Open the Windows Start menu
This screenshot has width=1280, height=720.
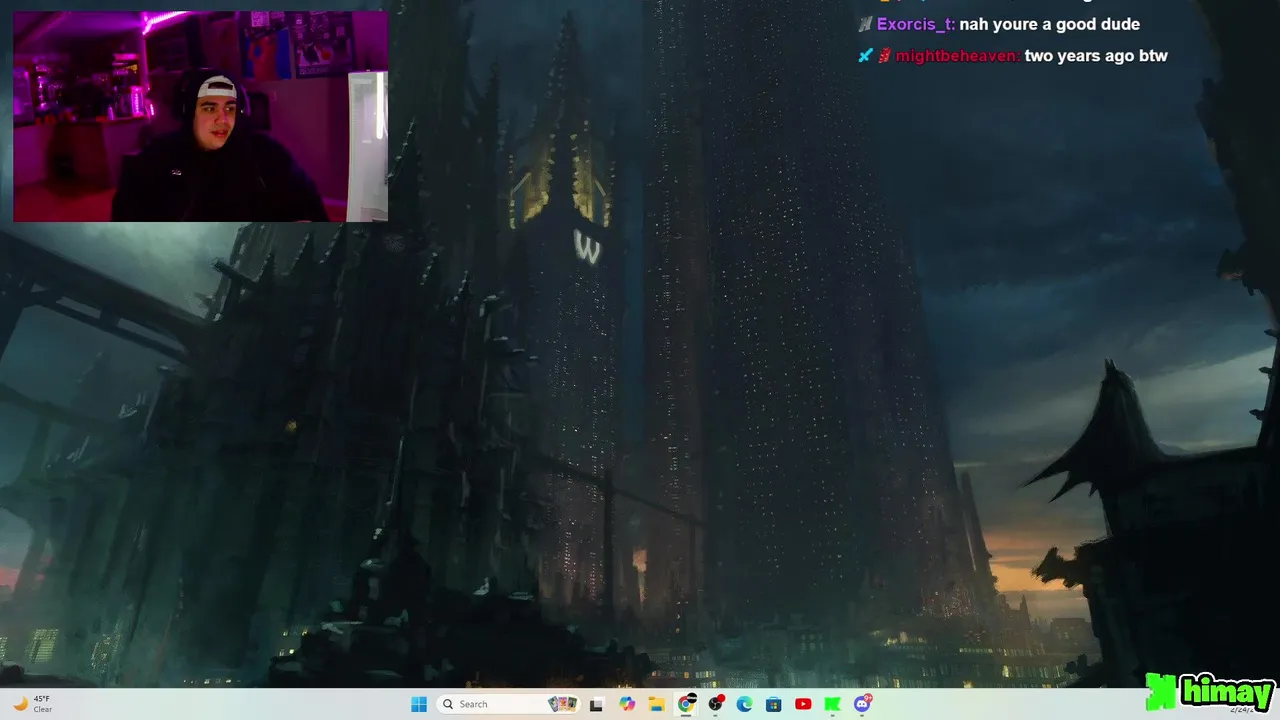pyautogui.click(x=419, y=704)
